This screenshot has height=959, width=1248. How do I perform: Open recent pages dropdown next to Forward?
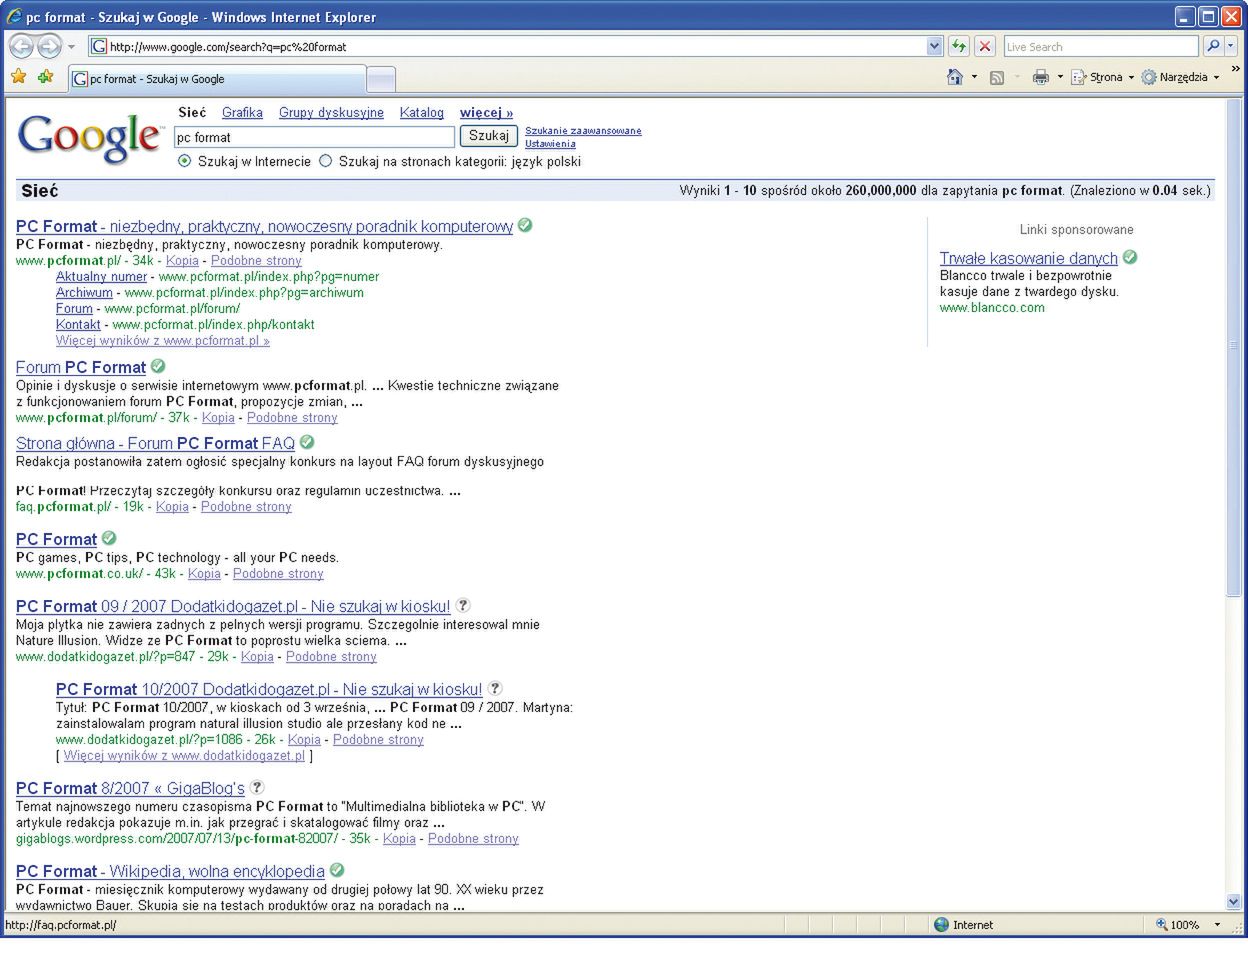click(71, 47)
